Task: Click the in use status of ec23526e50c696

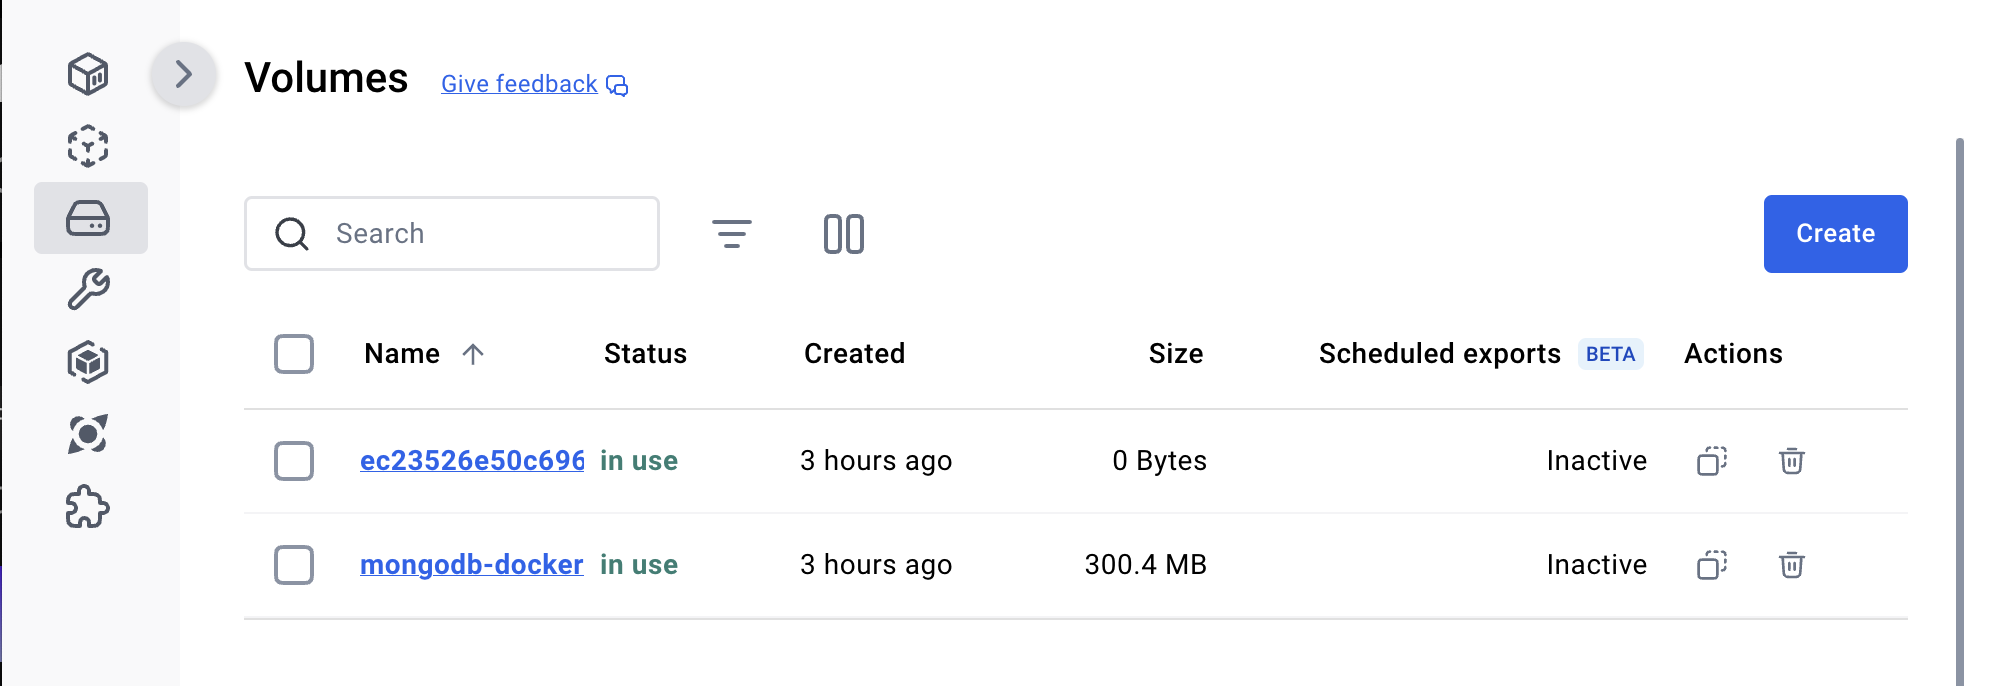Action: (639, 461)
